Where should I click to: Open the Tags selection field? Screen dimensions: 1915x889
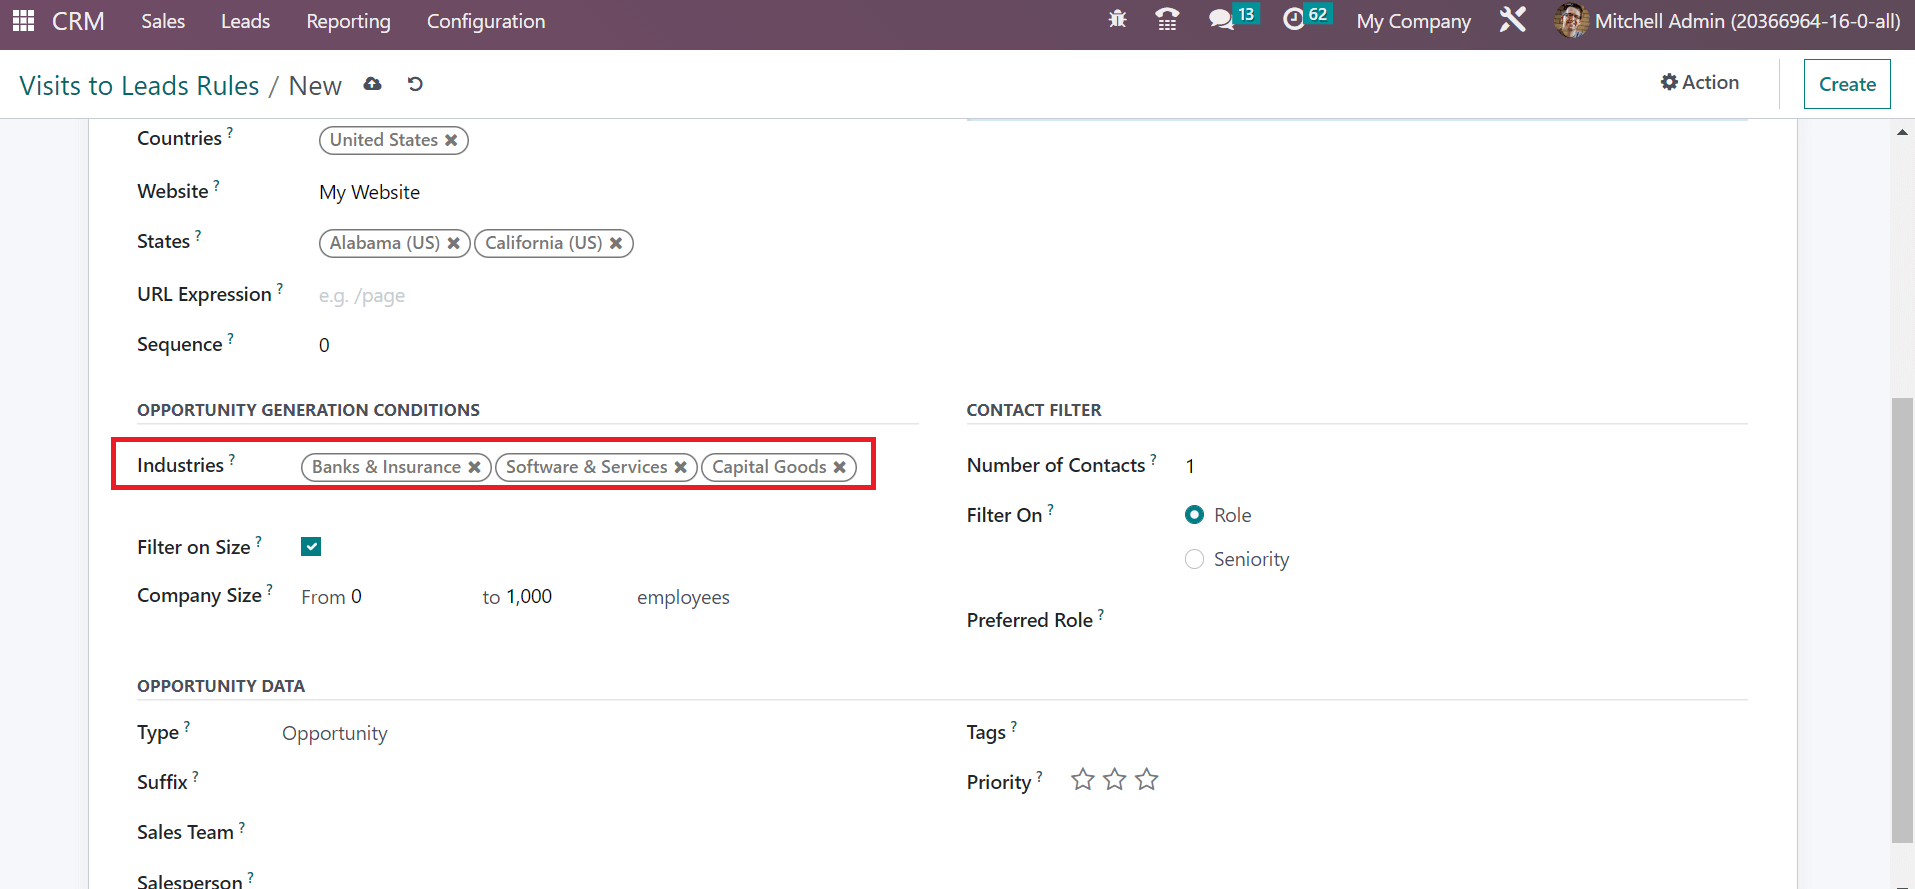coord(1409,732)
